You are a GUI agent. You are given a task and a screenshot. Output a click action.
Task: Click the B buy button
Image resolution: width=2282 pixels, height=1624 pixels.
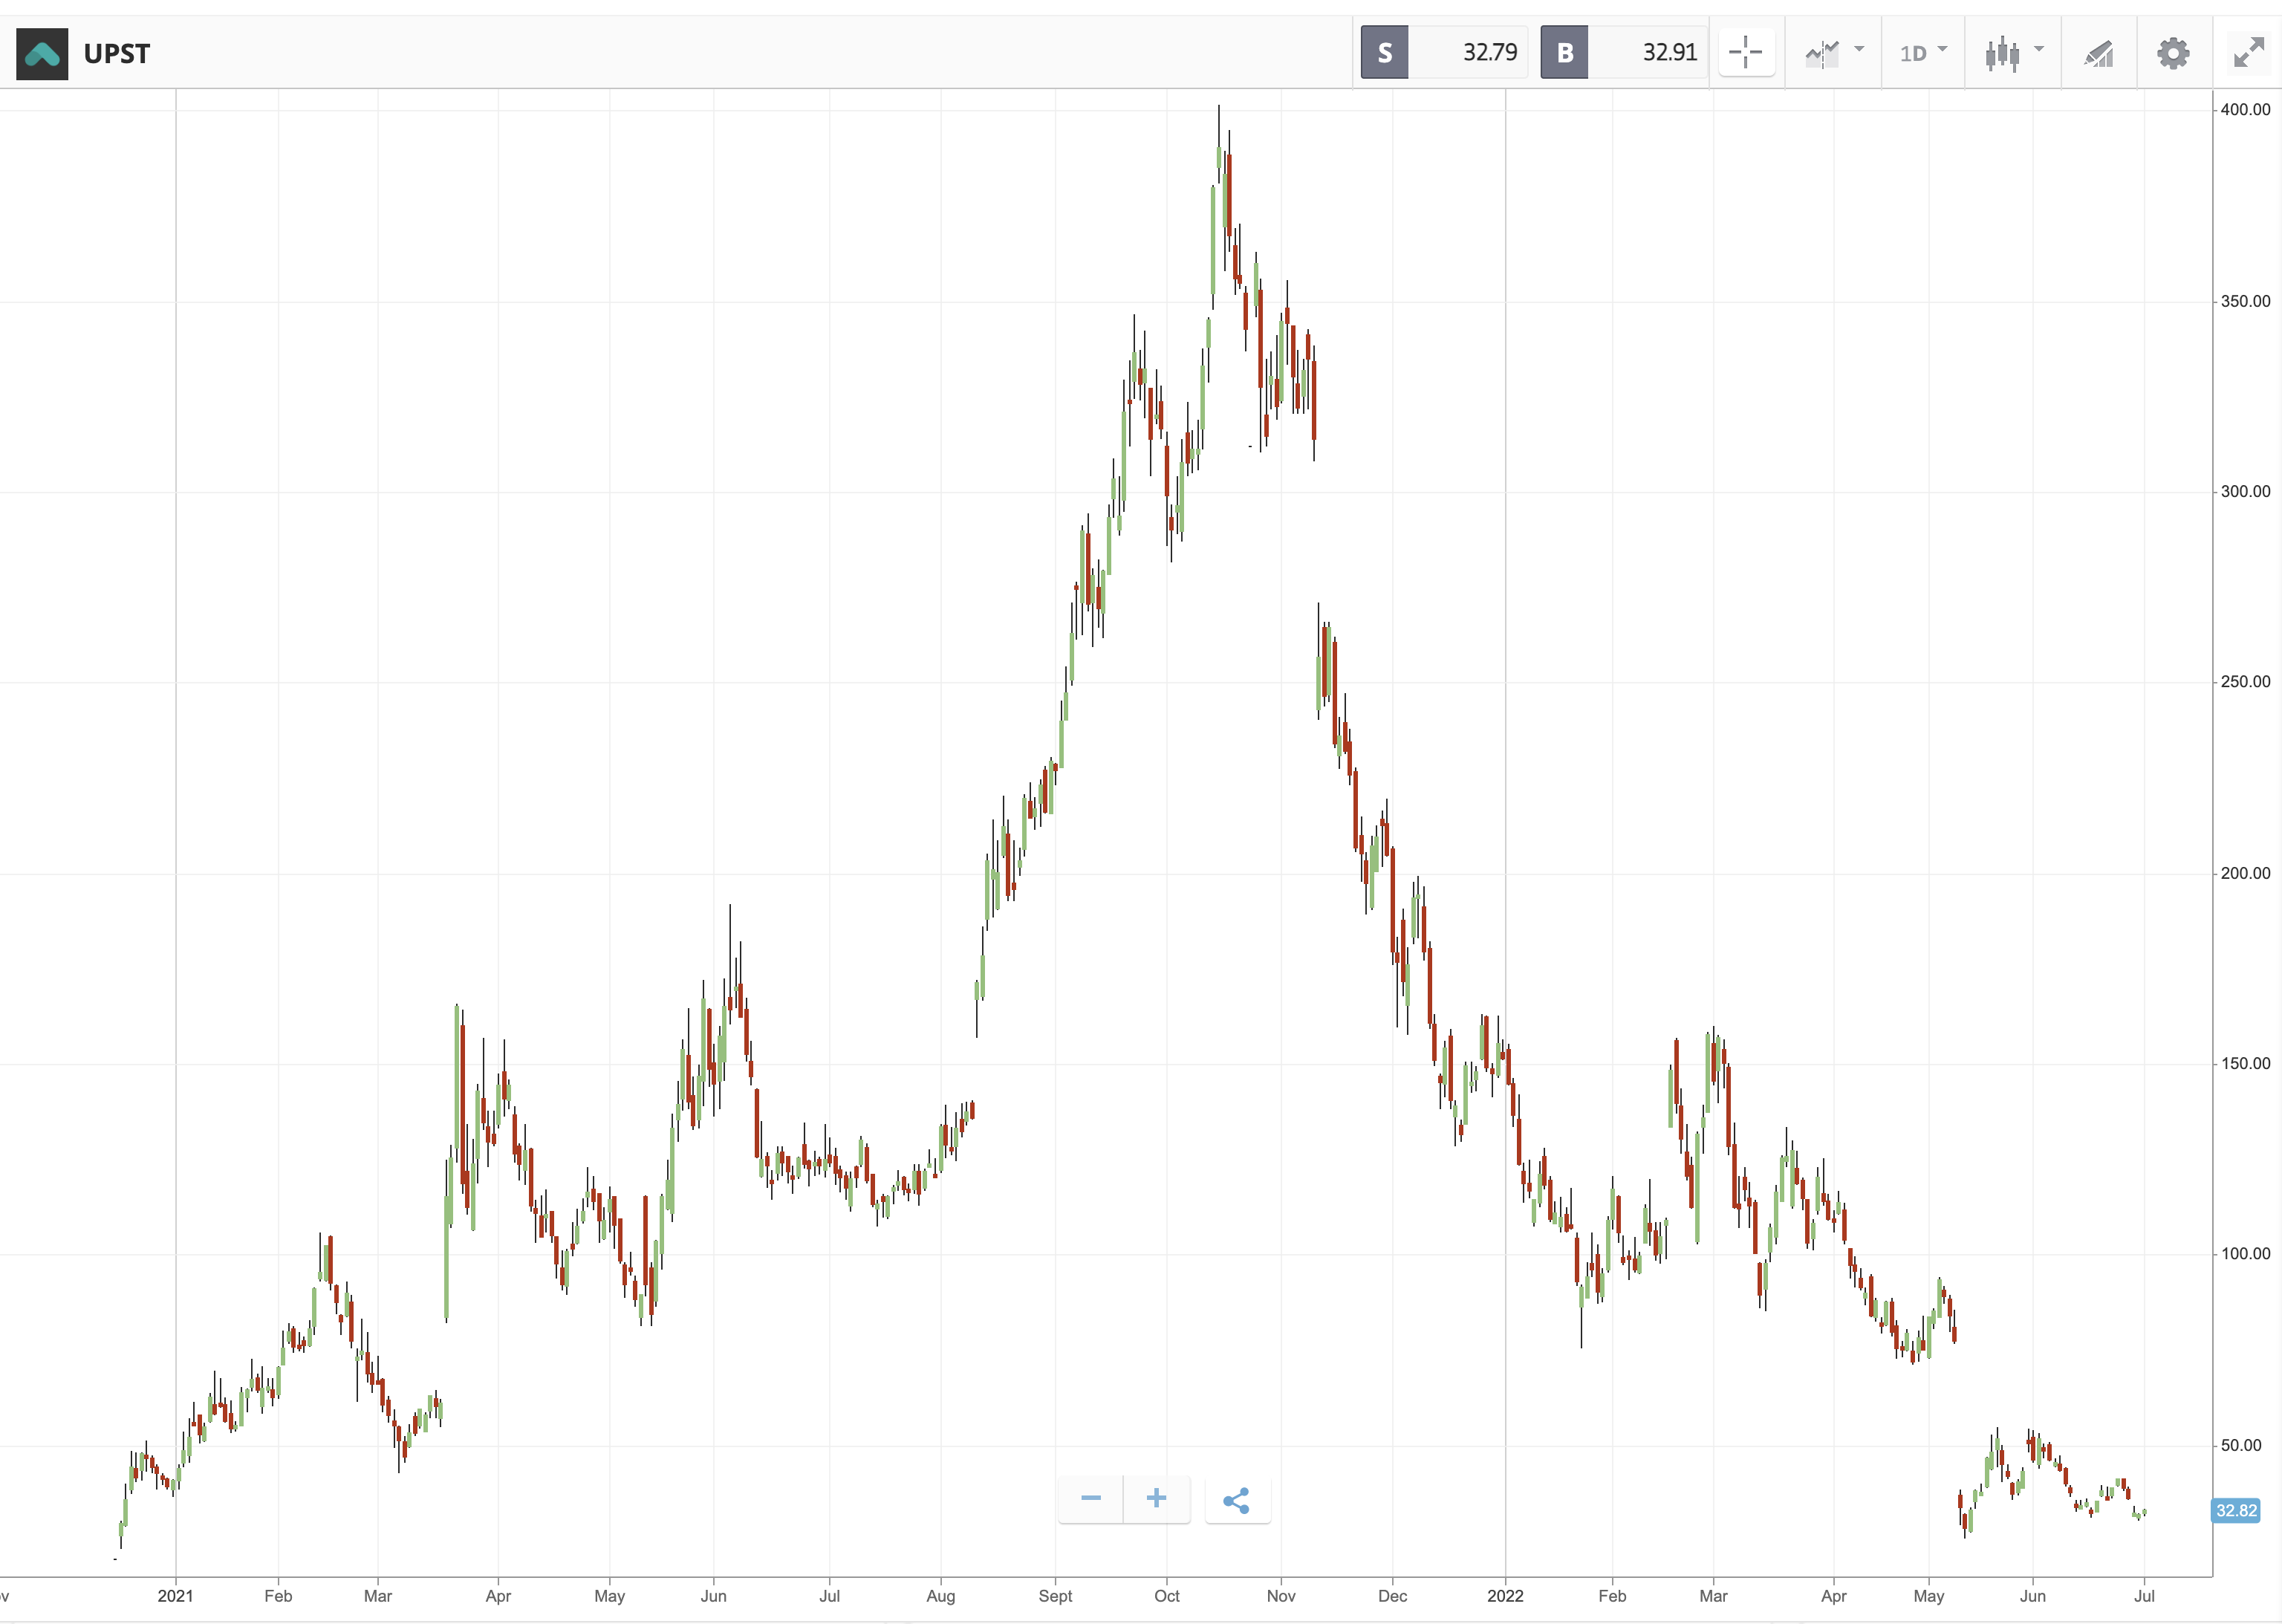point(1564,52)
